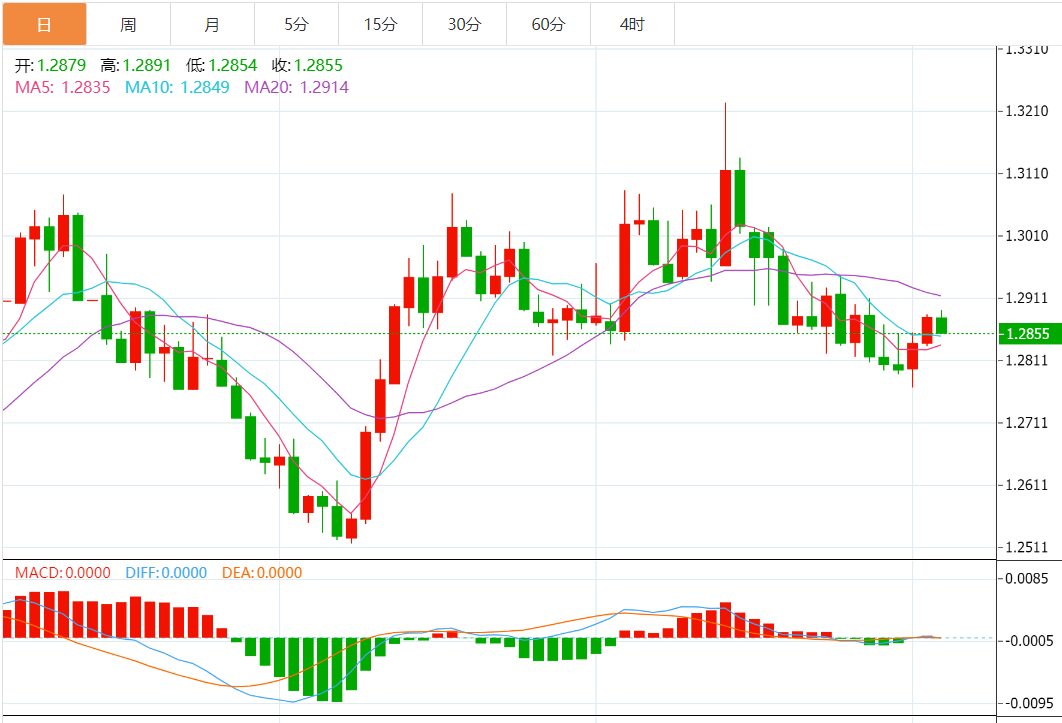This screenshot has width=1062, height=723.
Task: Open the 60分 timeframe tab
Action: click(x=549, y=24)
